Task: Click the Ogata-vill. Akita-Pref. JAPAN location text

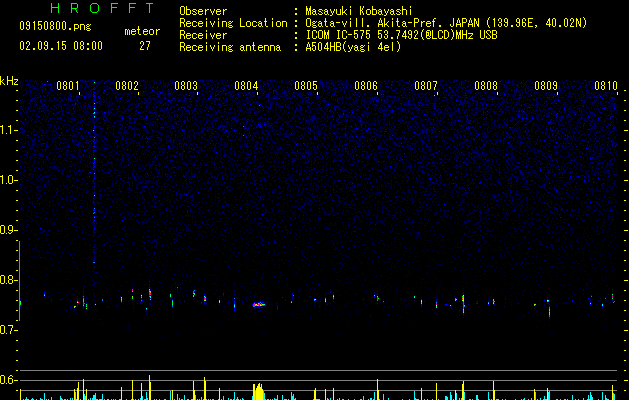Action: [446, 23]
